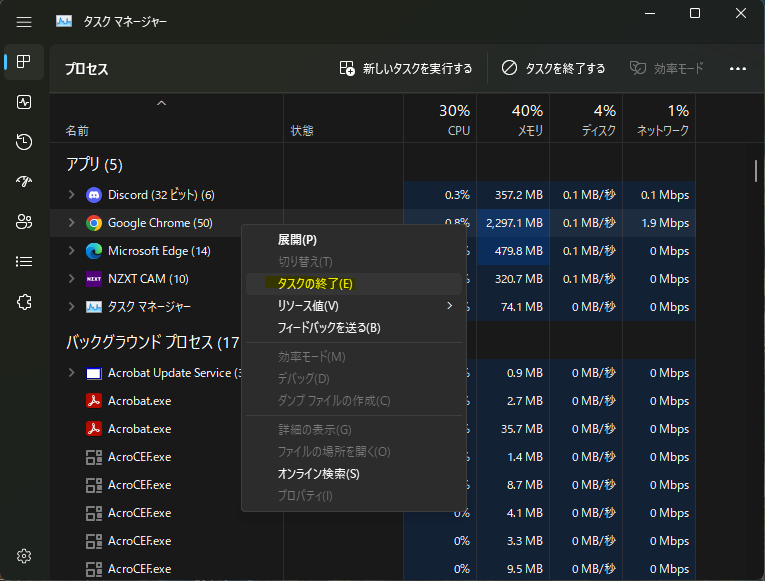
Task: Select the Microsoft Edge (14) row name
Action: pos(159,251)
